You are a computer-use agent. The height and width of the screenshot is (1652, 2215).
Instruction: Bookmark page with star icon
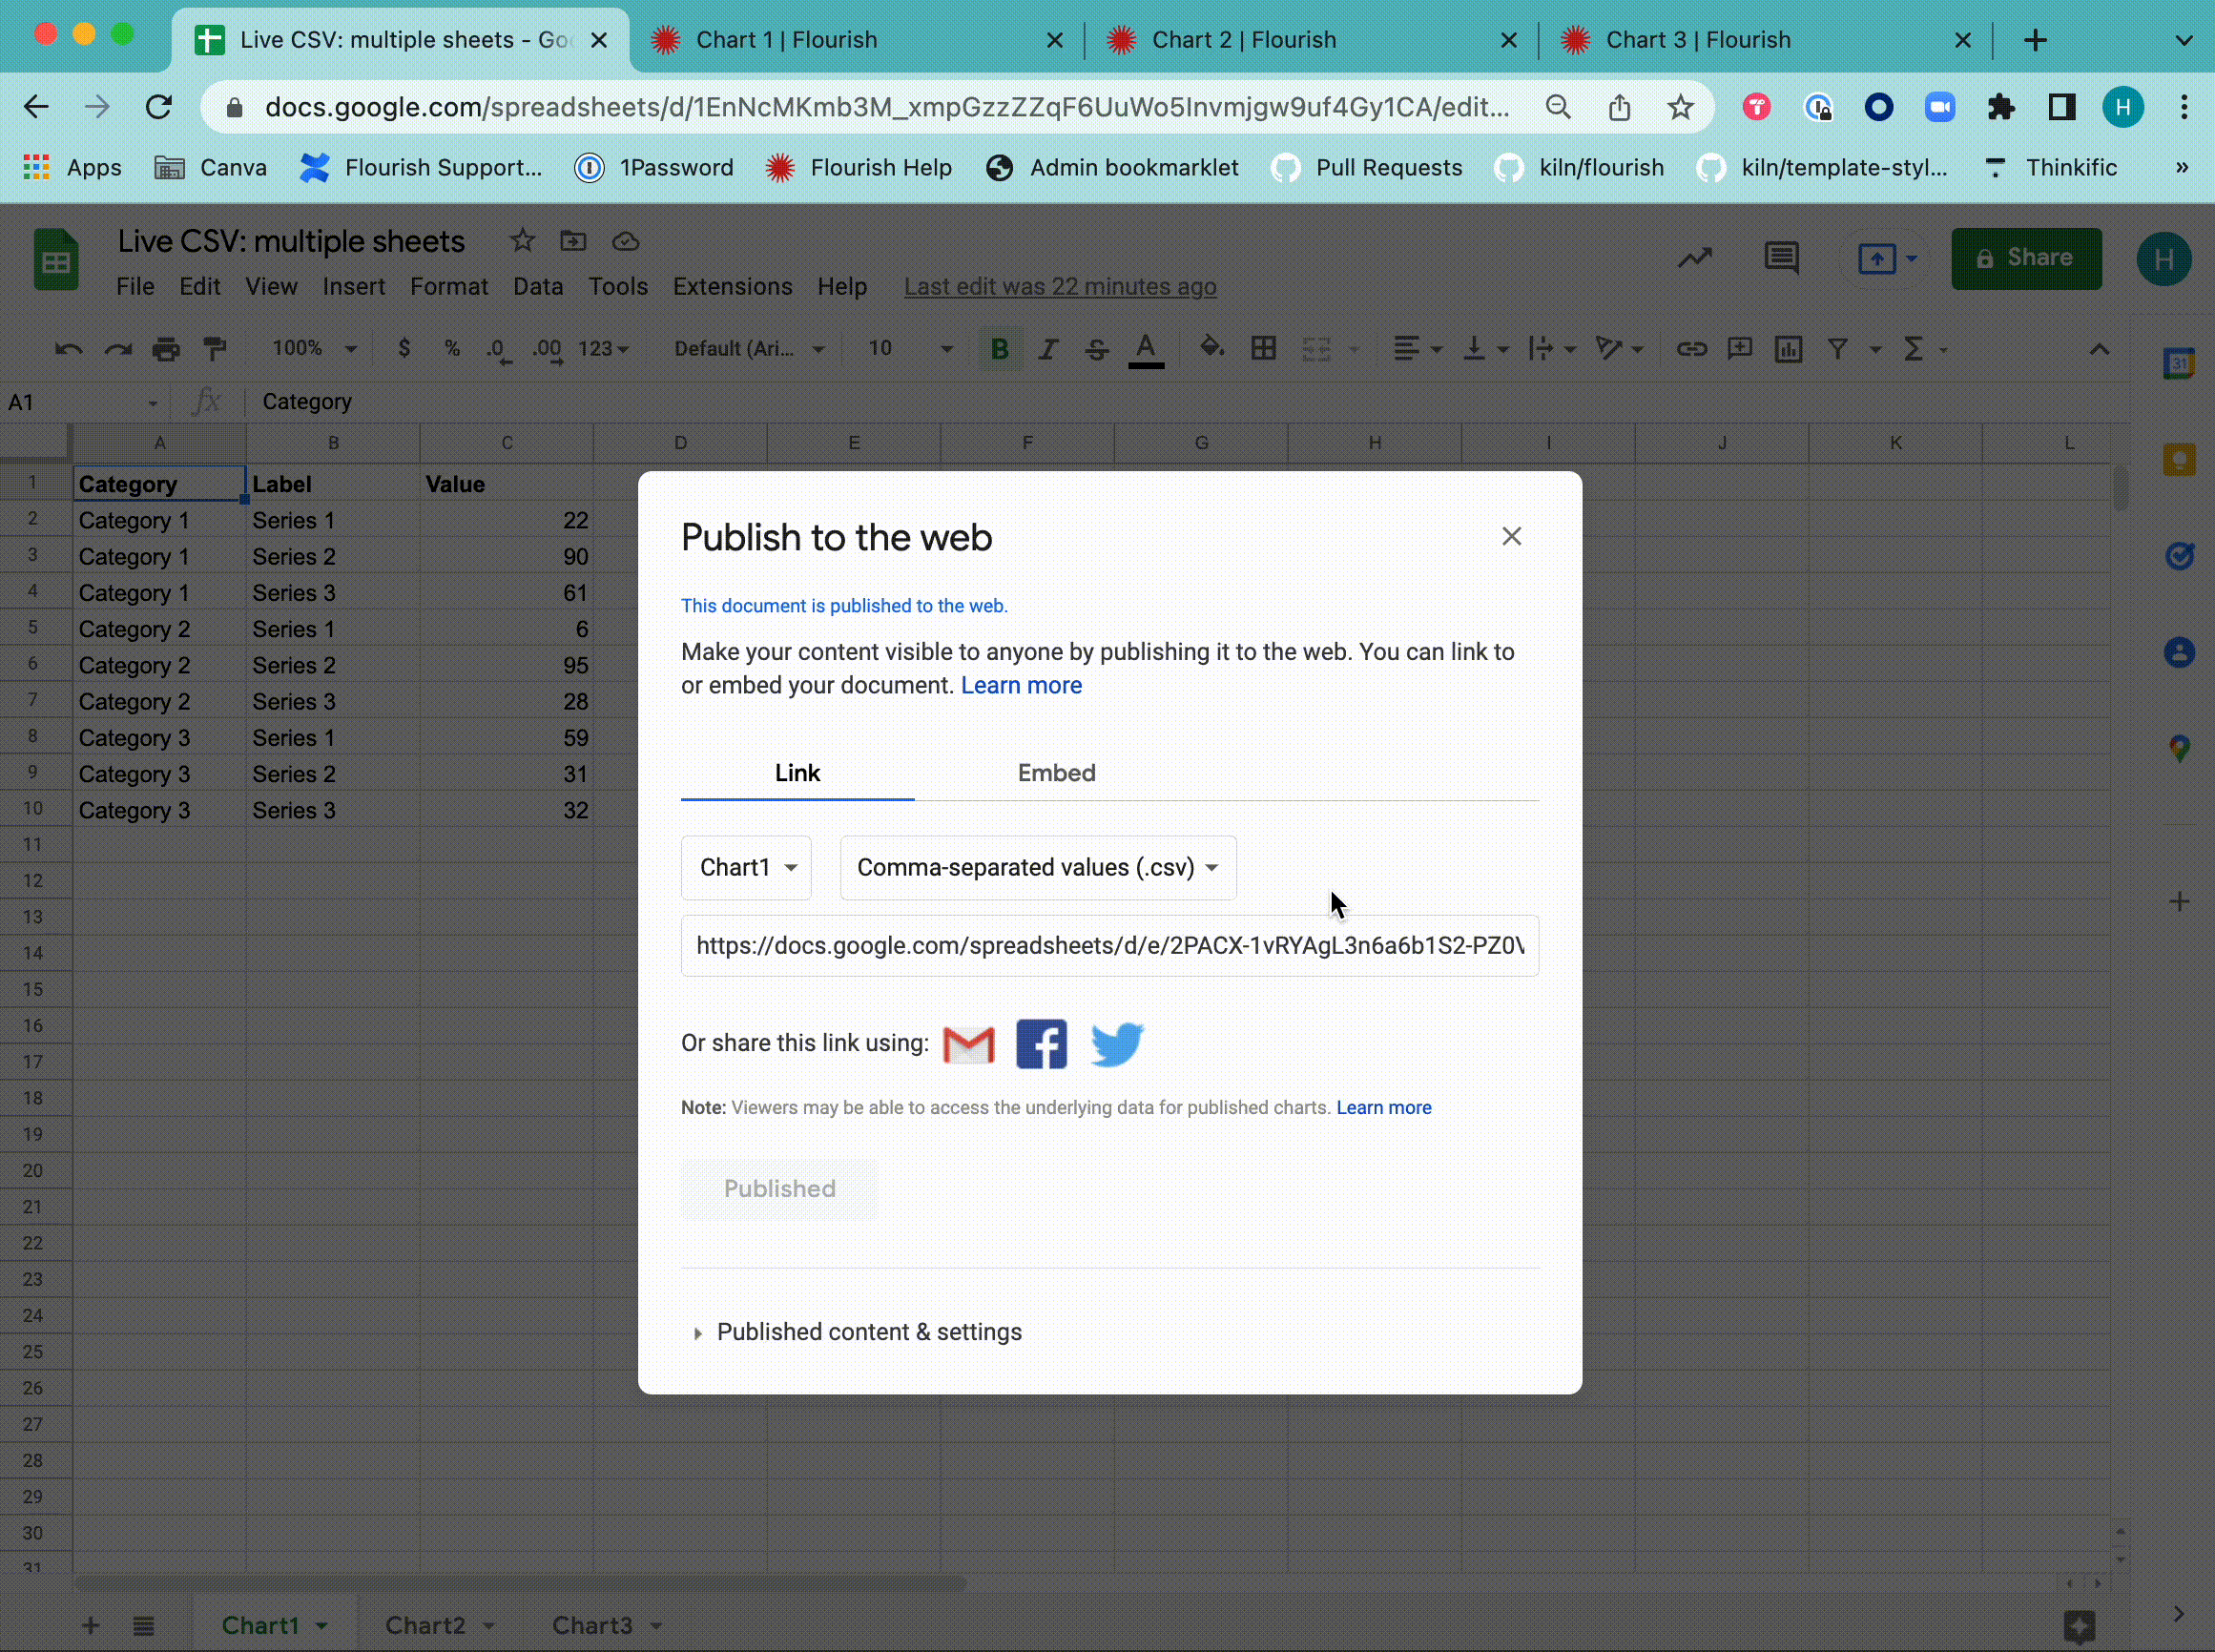point(1680,107)
